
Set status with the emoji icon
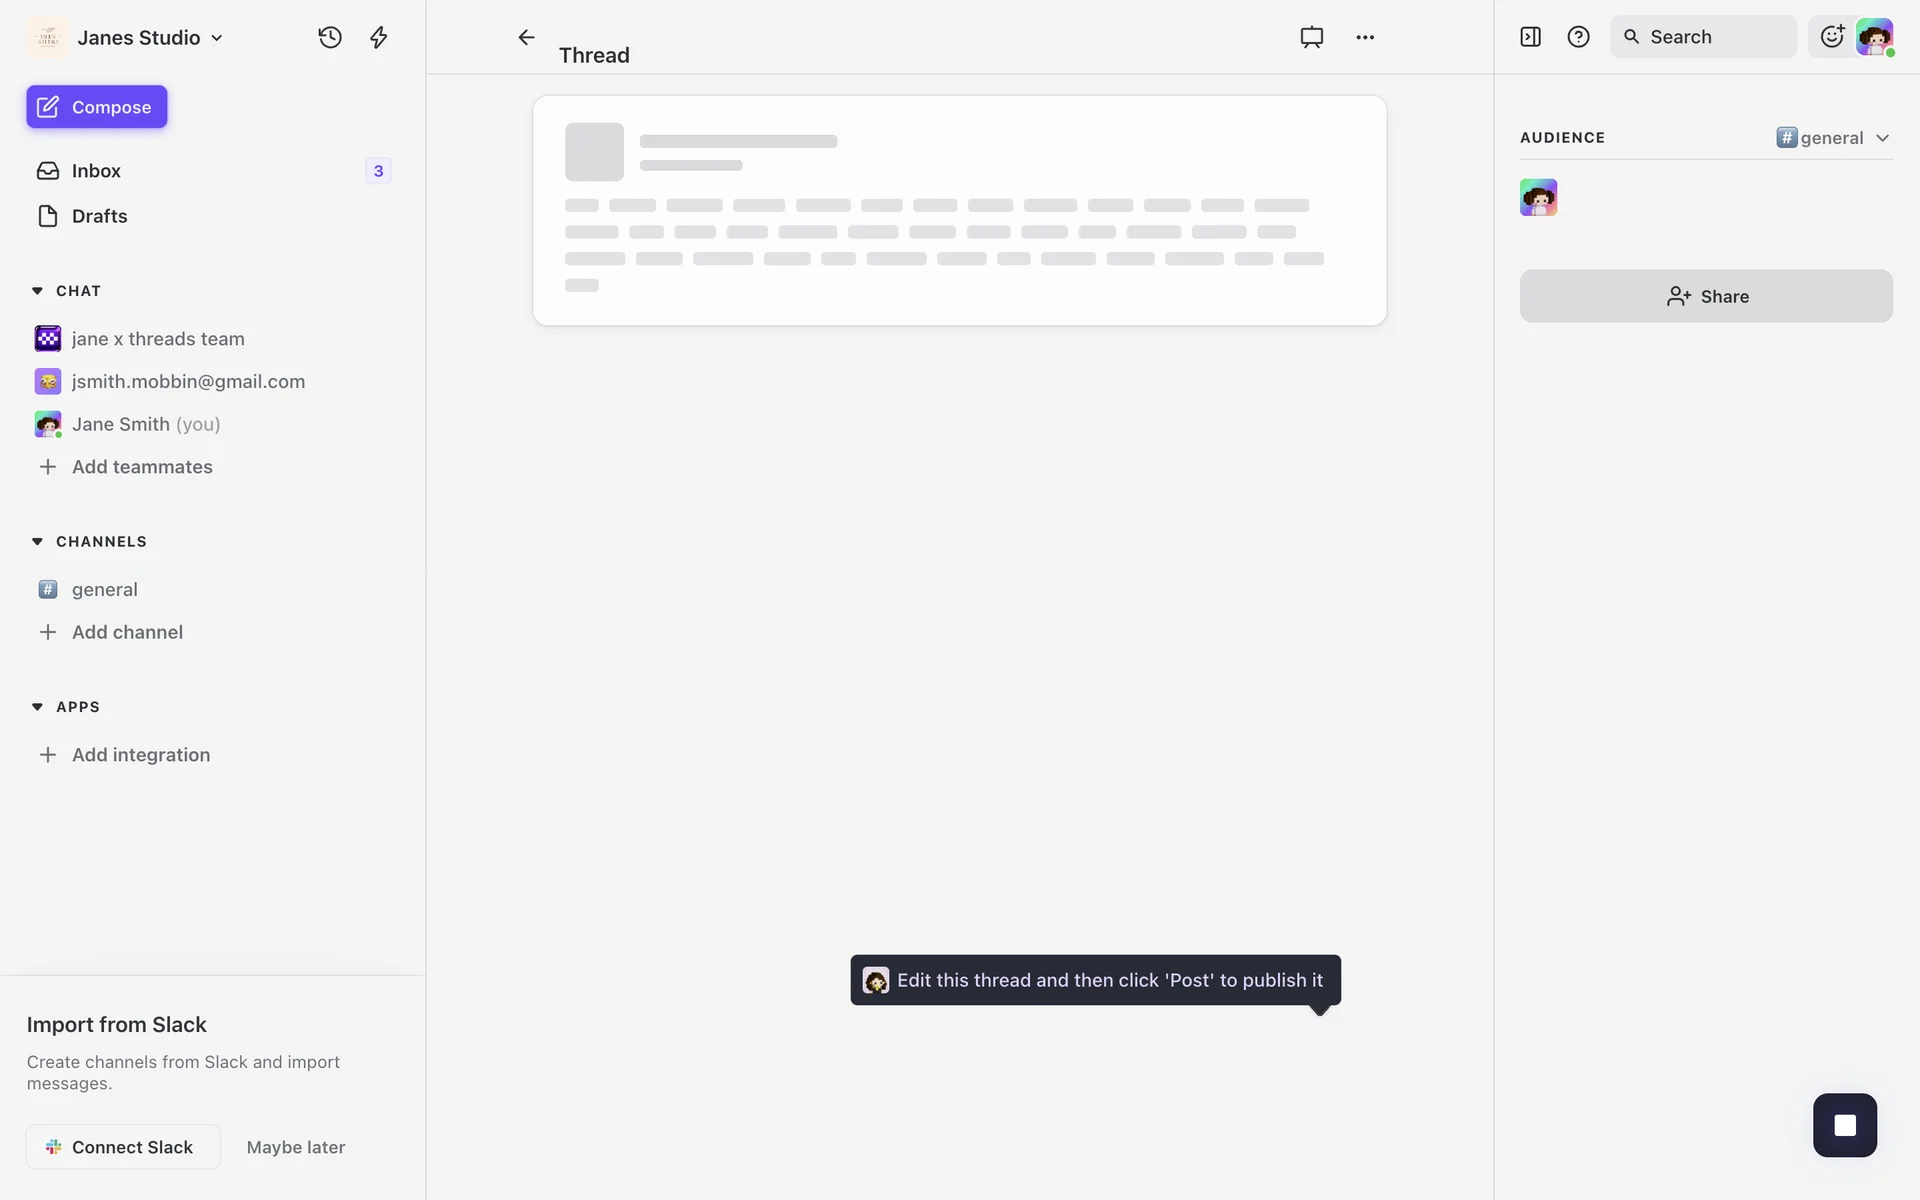[x=1832, y=37]
